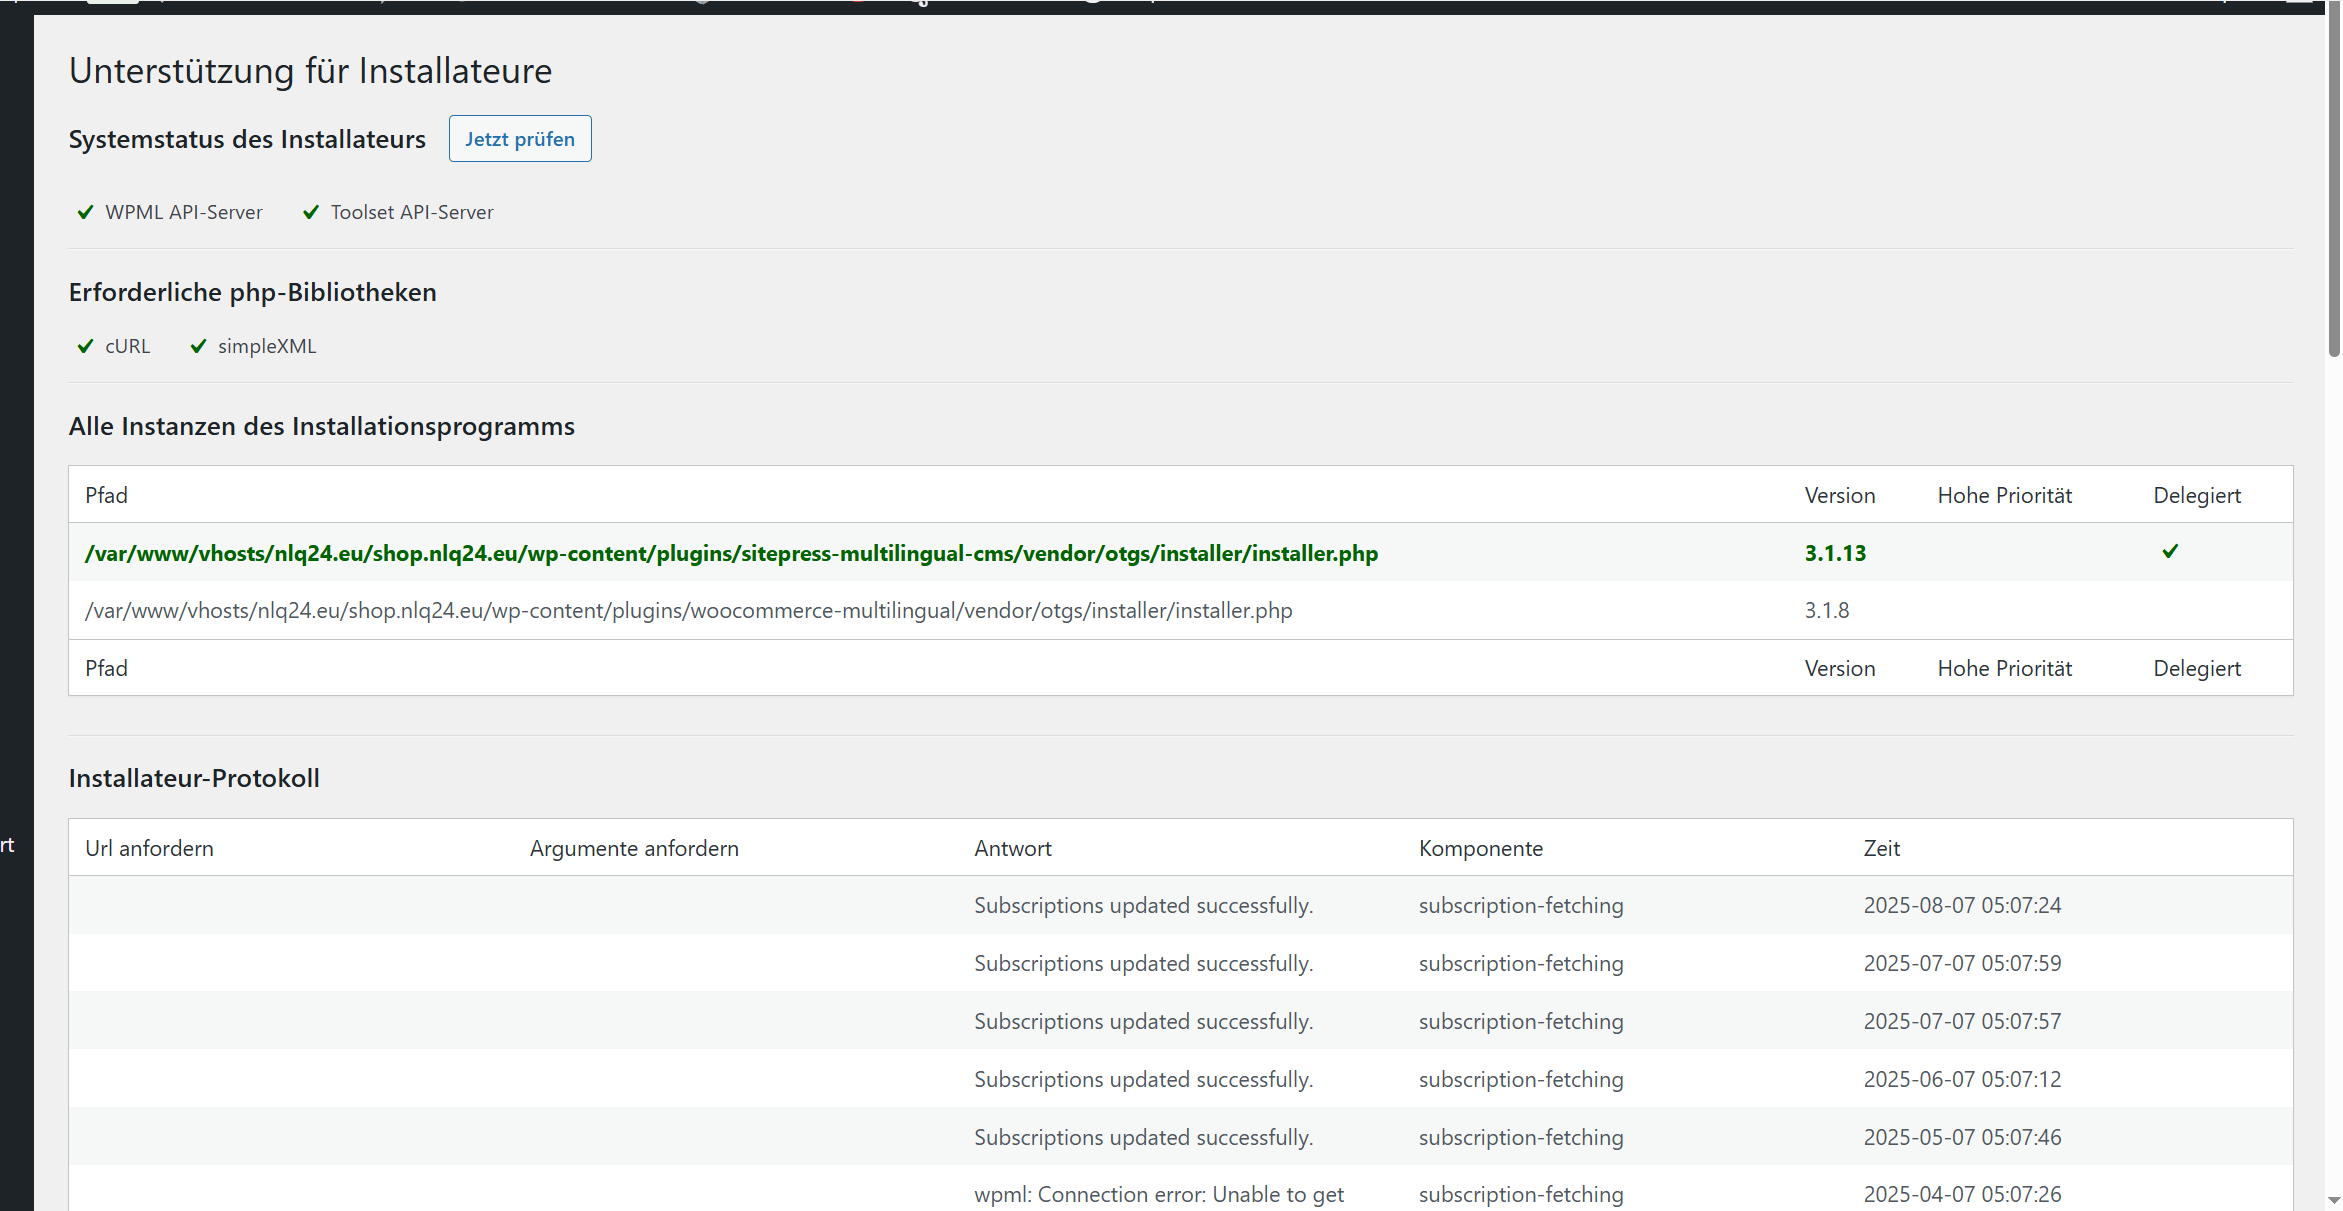
Task: Click the scrollbar down arrow
Action: (2334, 1200)
